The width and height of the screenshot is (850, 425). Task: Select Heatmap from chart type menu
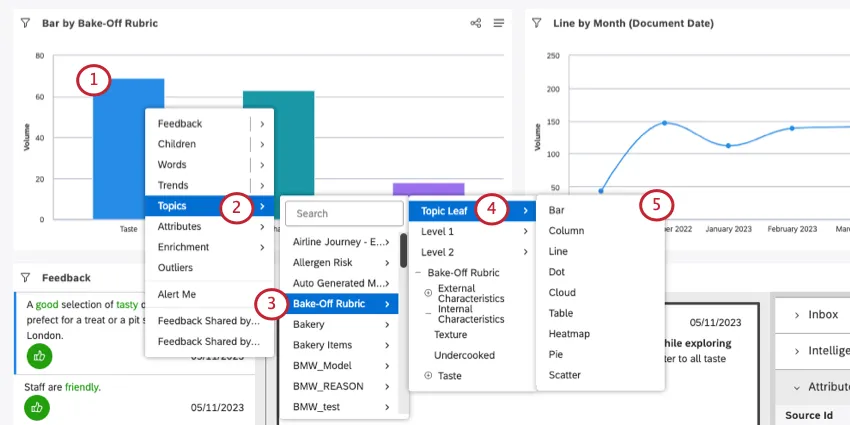(x=570, y=333)
